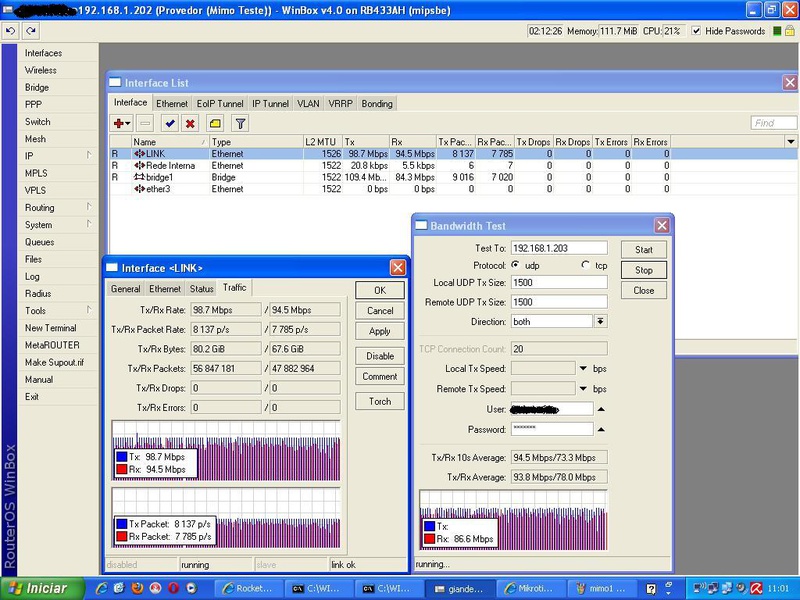Viewport: 800px width, 600px height.
Task: Collapse the User field arrow
Action: (x=601, y=409)
